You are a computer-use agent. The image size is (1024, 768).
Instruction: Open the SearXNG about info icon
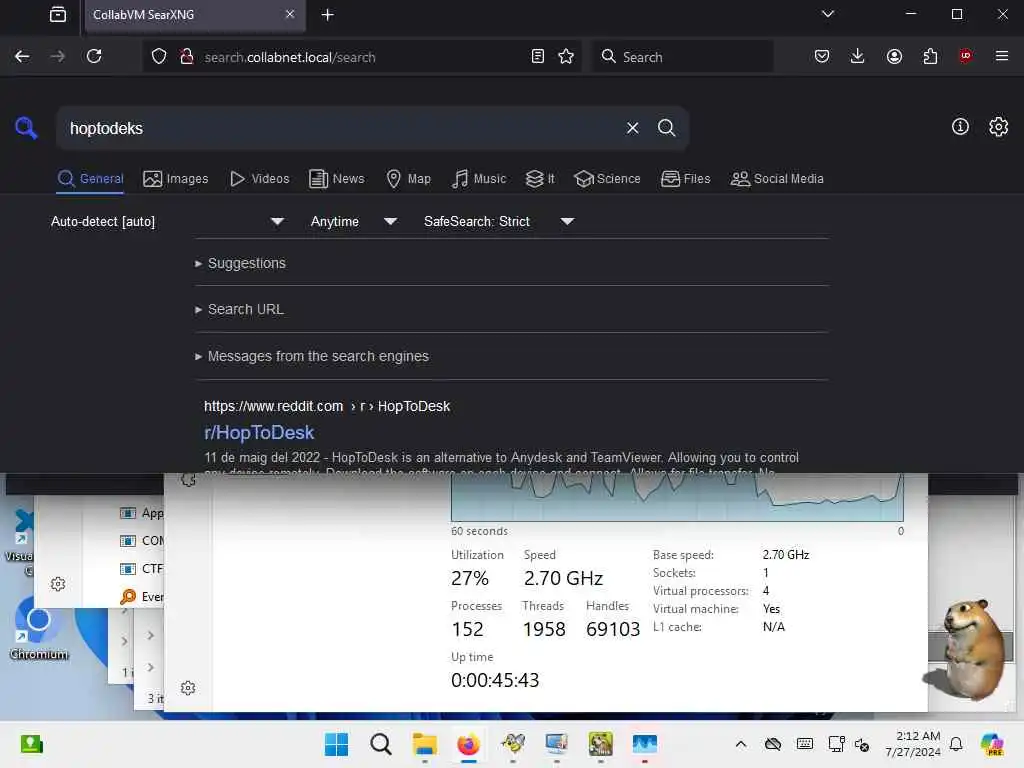pyautogui.click(x=960, y=127)
